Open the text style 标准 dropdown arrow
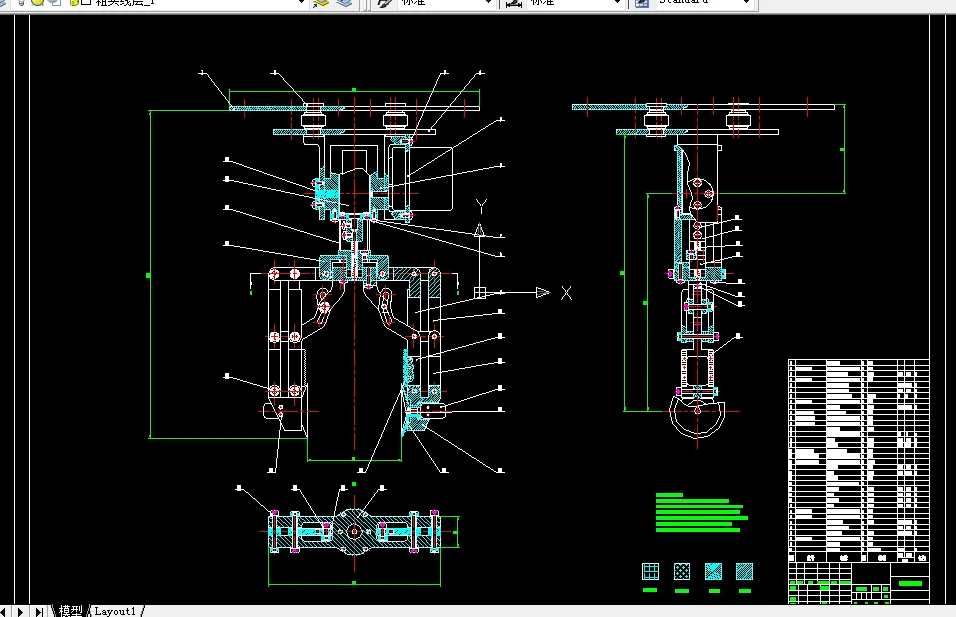Viewport: 956px width, 617px height. click(488, 3)
